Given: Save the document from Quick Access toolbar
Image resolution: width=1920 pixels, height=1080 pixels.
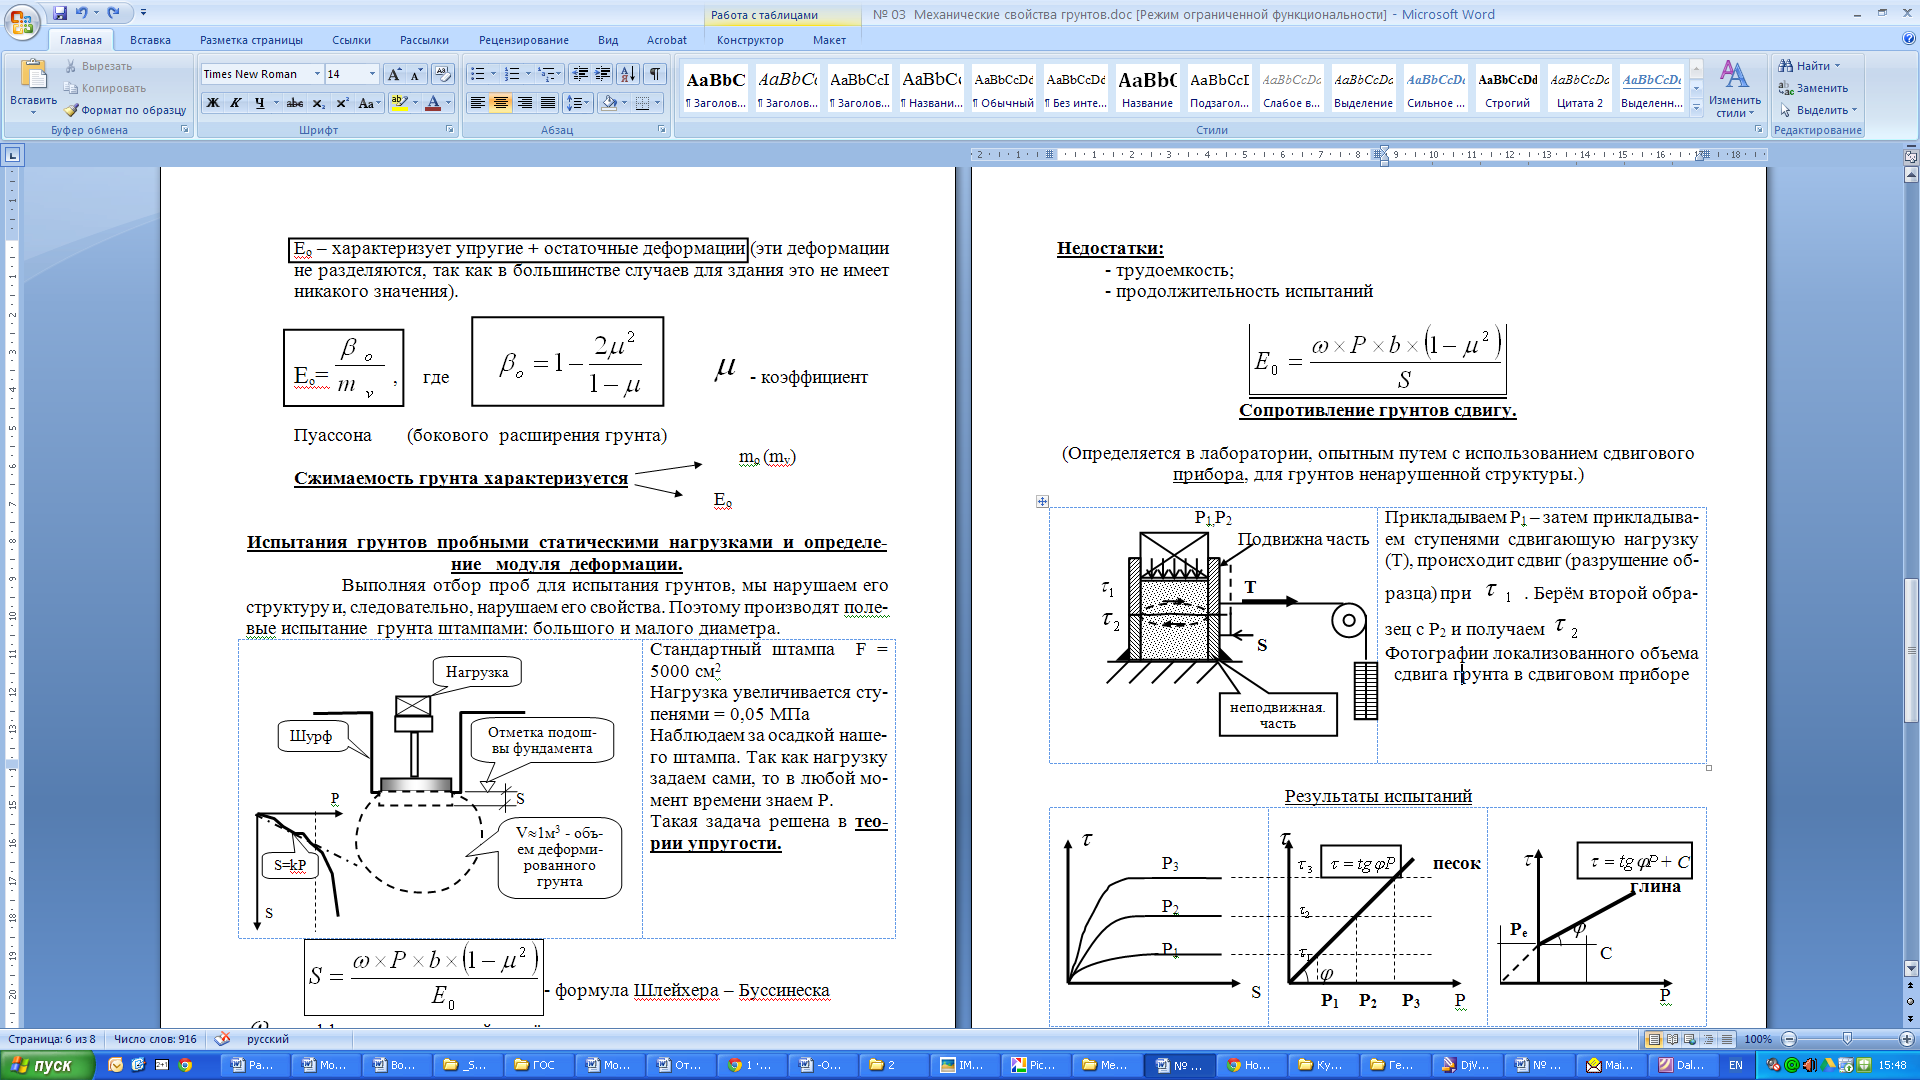Looking at the screenshot, I should 61,13.
